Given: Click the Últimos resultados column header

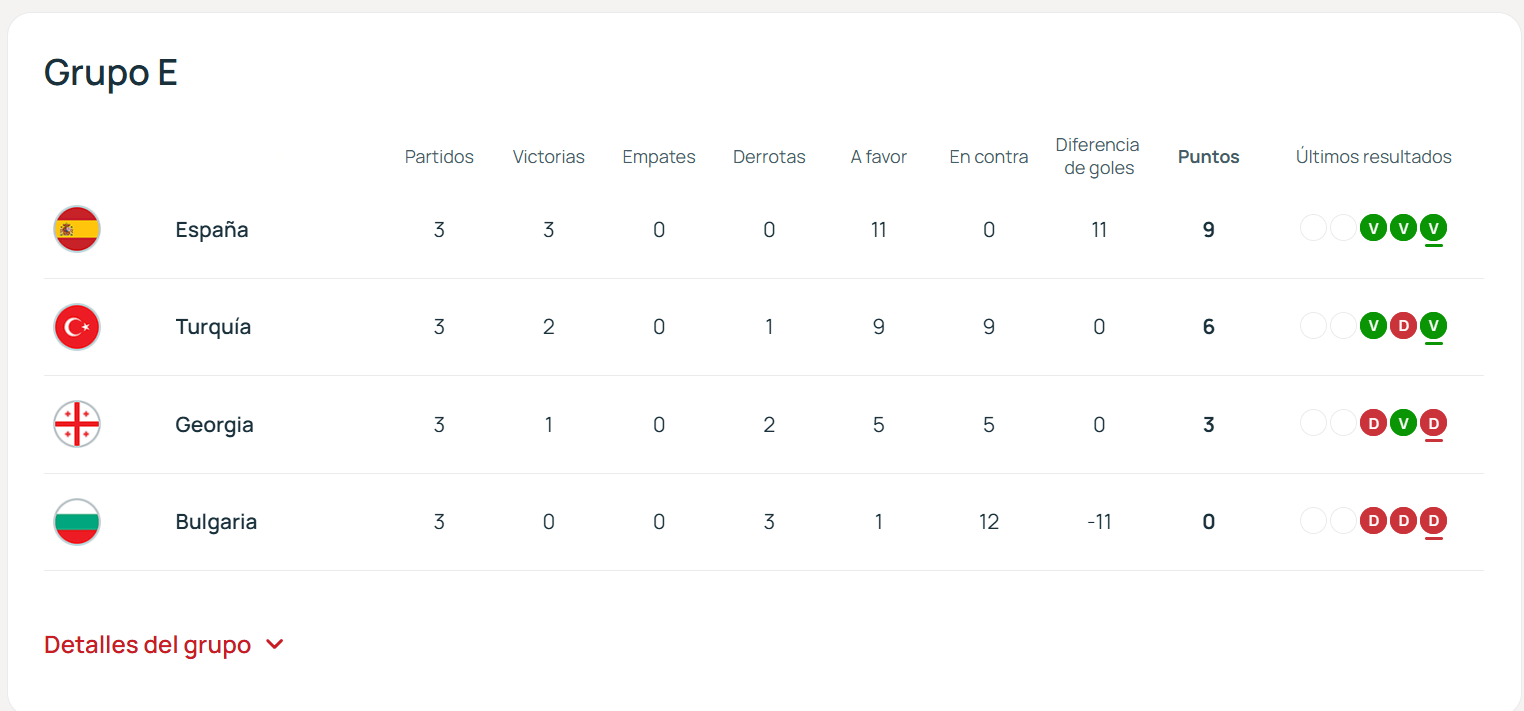Looking at the screenshot, I should 1373,157.
